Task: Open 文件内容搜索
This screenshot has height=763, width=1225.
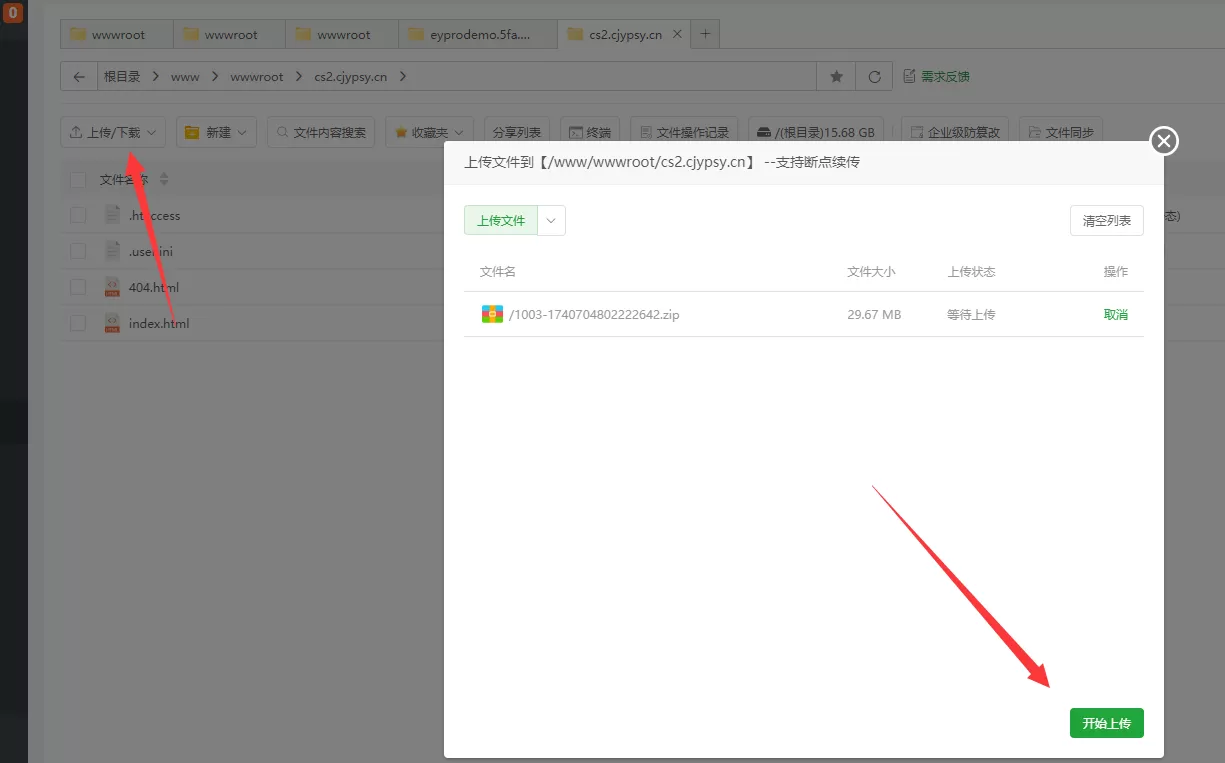Action: coord(321,132)
